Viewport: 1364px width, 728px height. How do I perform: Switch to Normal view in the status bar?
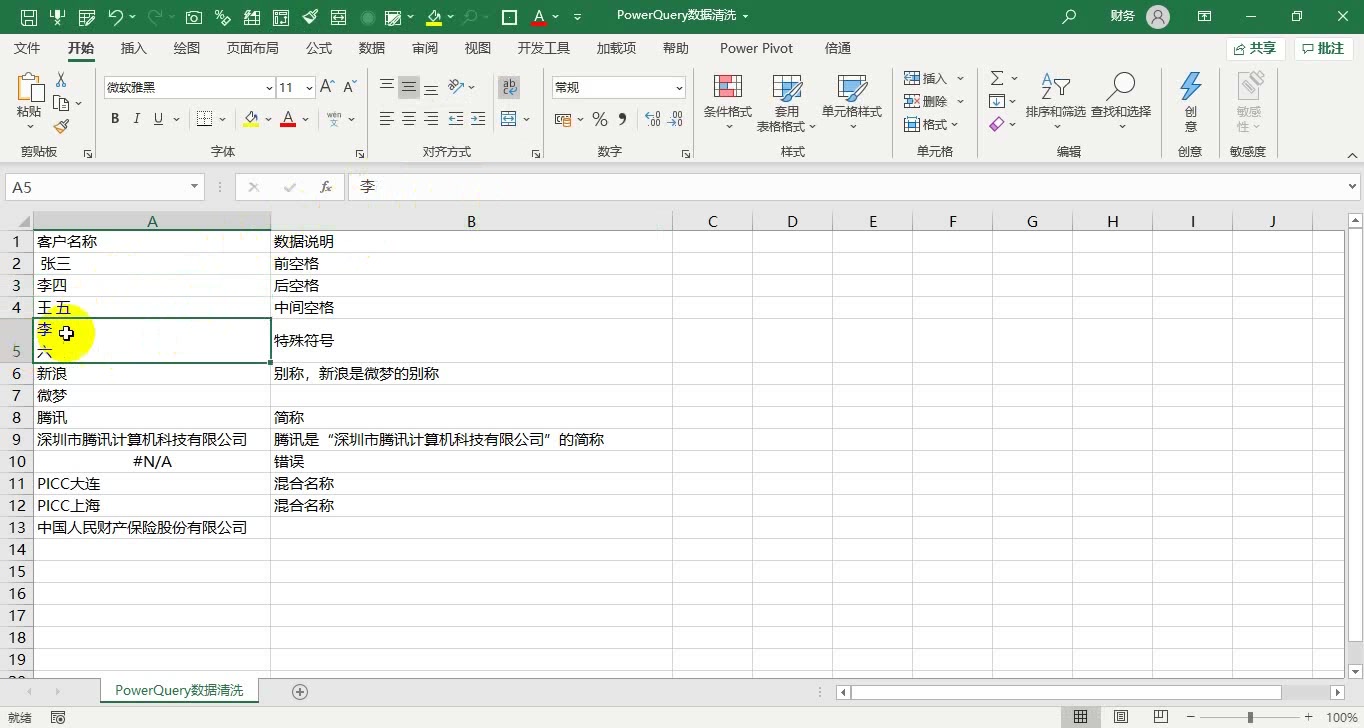click(x=1081, y=717)
